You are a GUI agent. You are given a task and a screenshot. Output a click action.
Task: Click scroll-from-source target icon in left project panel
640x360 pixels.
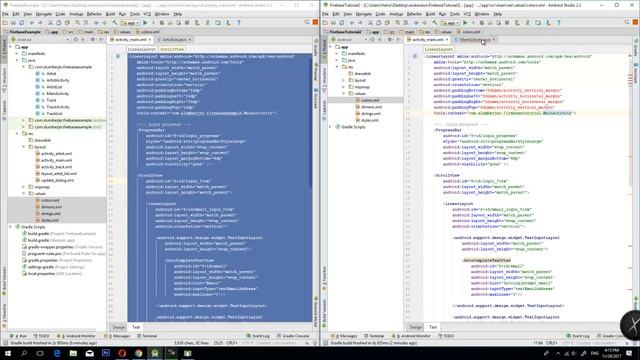point(76,40)
